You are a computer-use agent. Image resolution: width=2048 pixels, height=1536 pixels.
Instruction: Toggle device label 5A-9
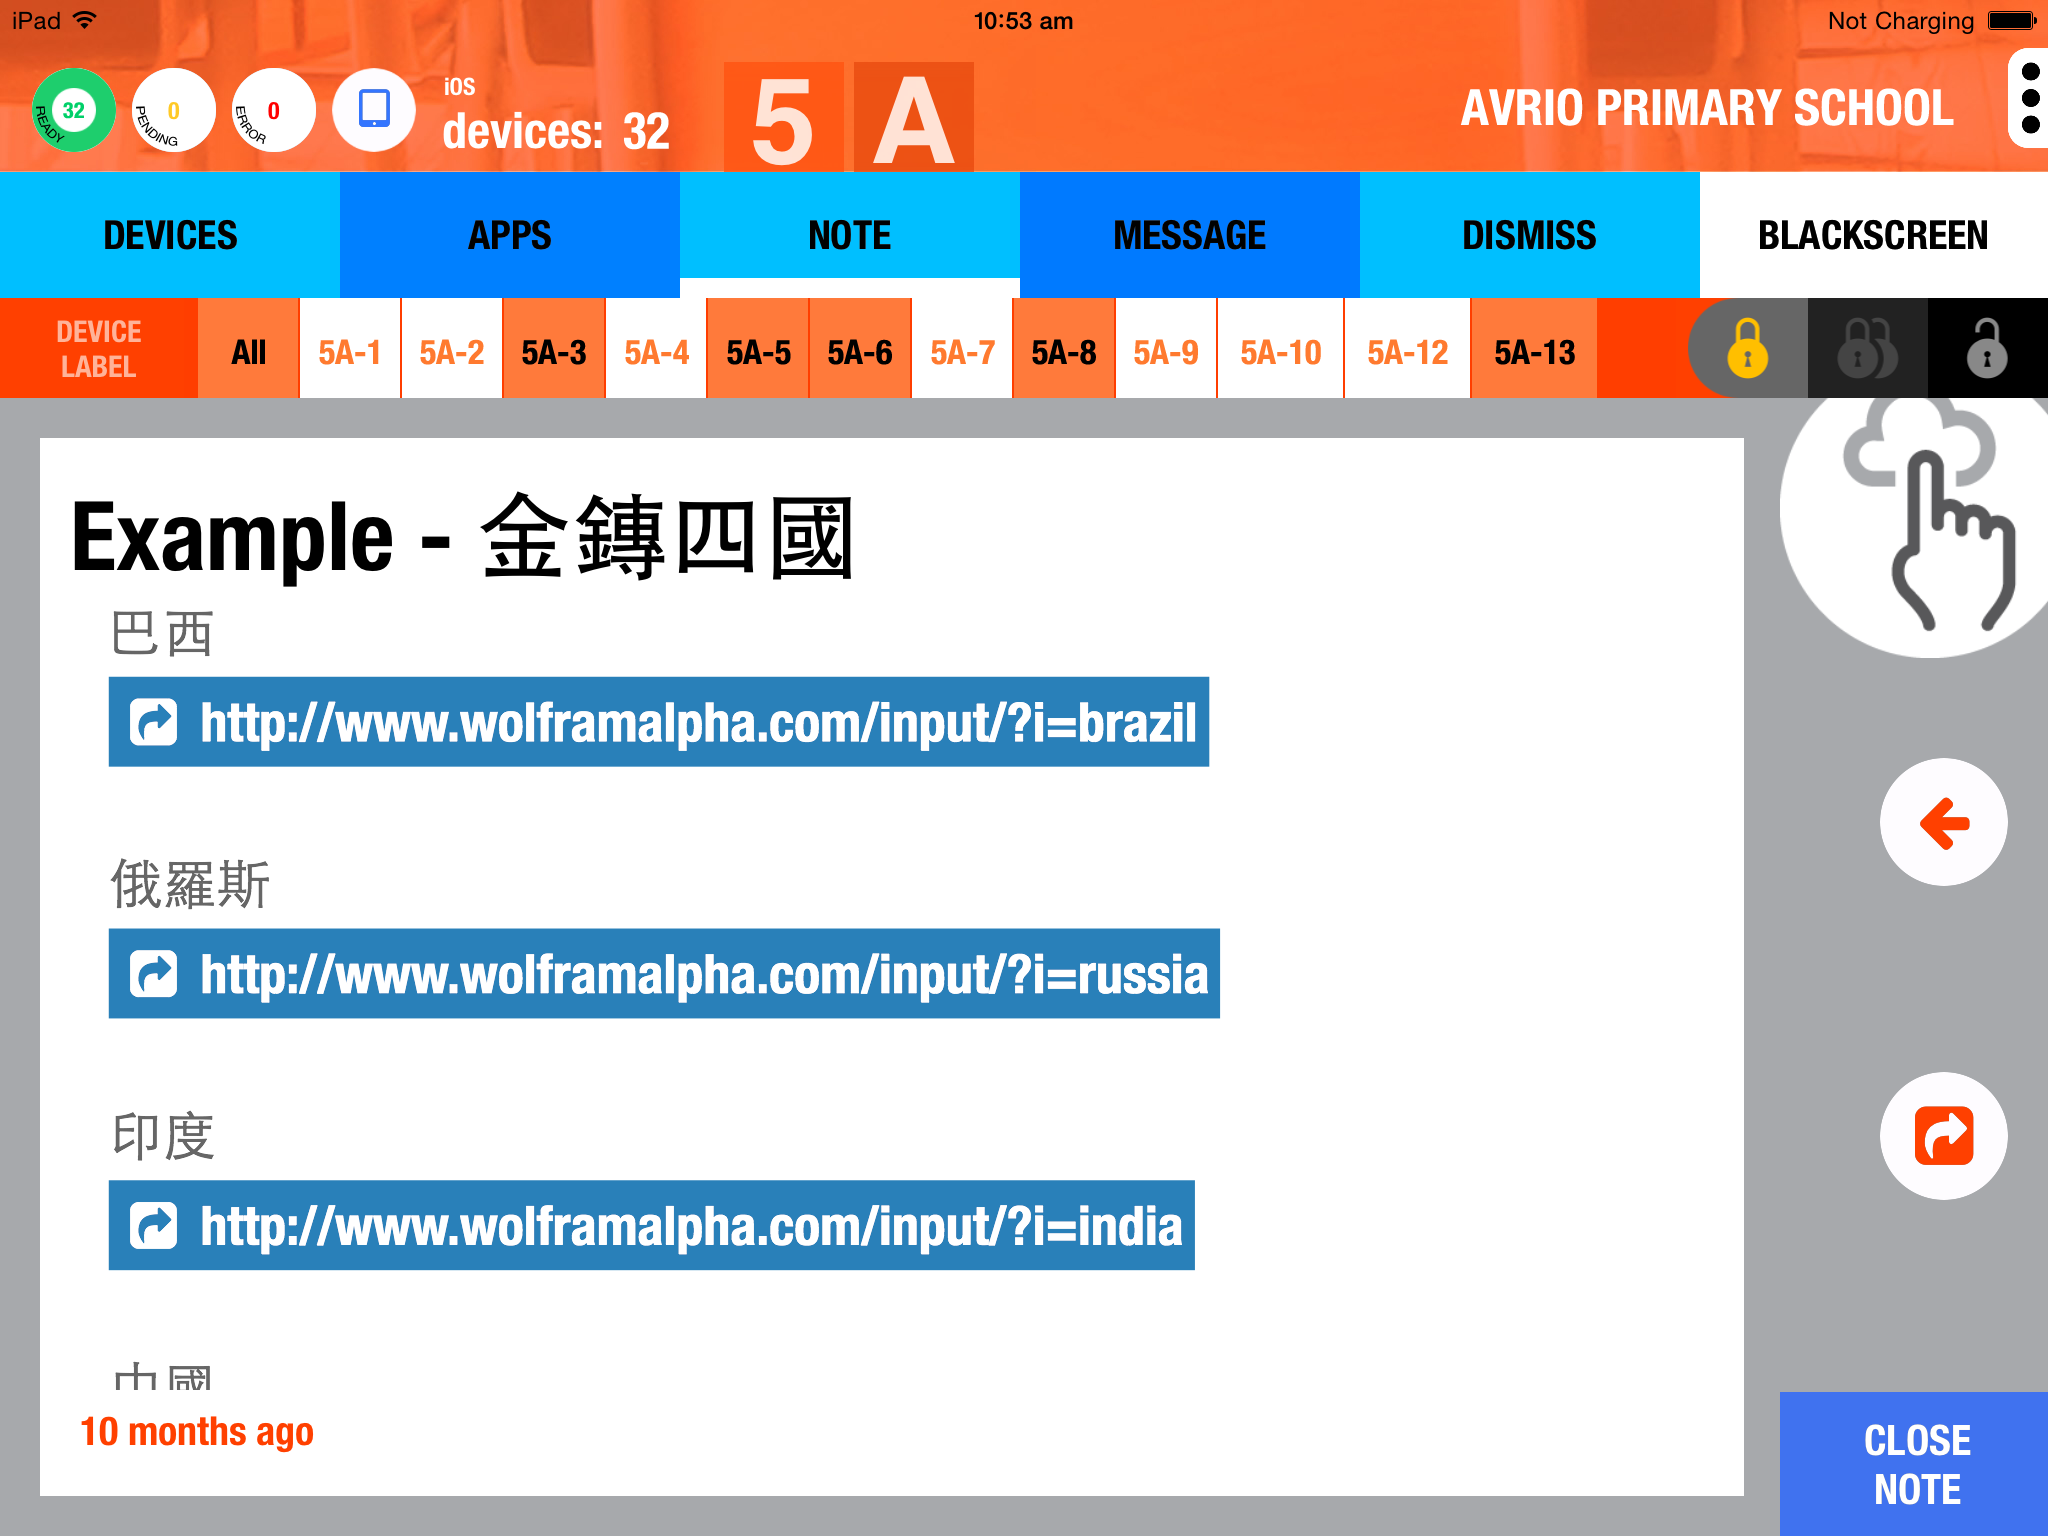coord(1166,348)
